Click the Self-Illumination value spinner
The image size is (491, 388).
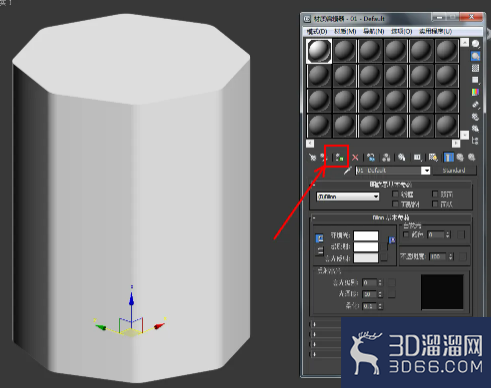pyautogui.click(x=448, y=235)
